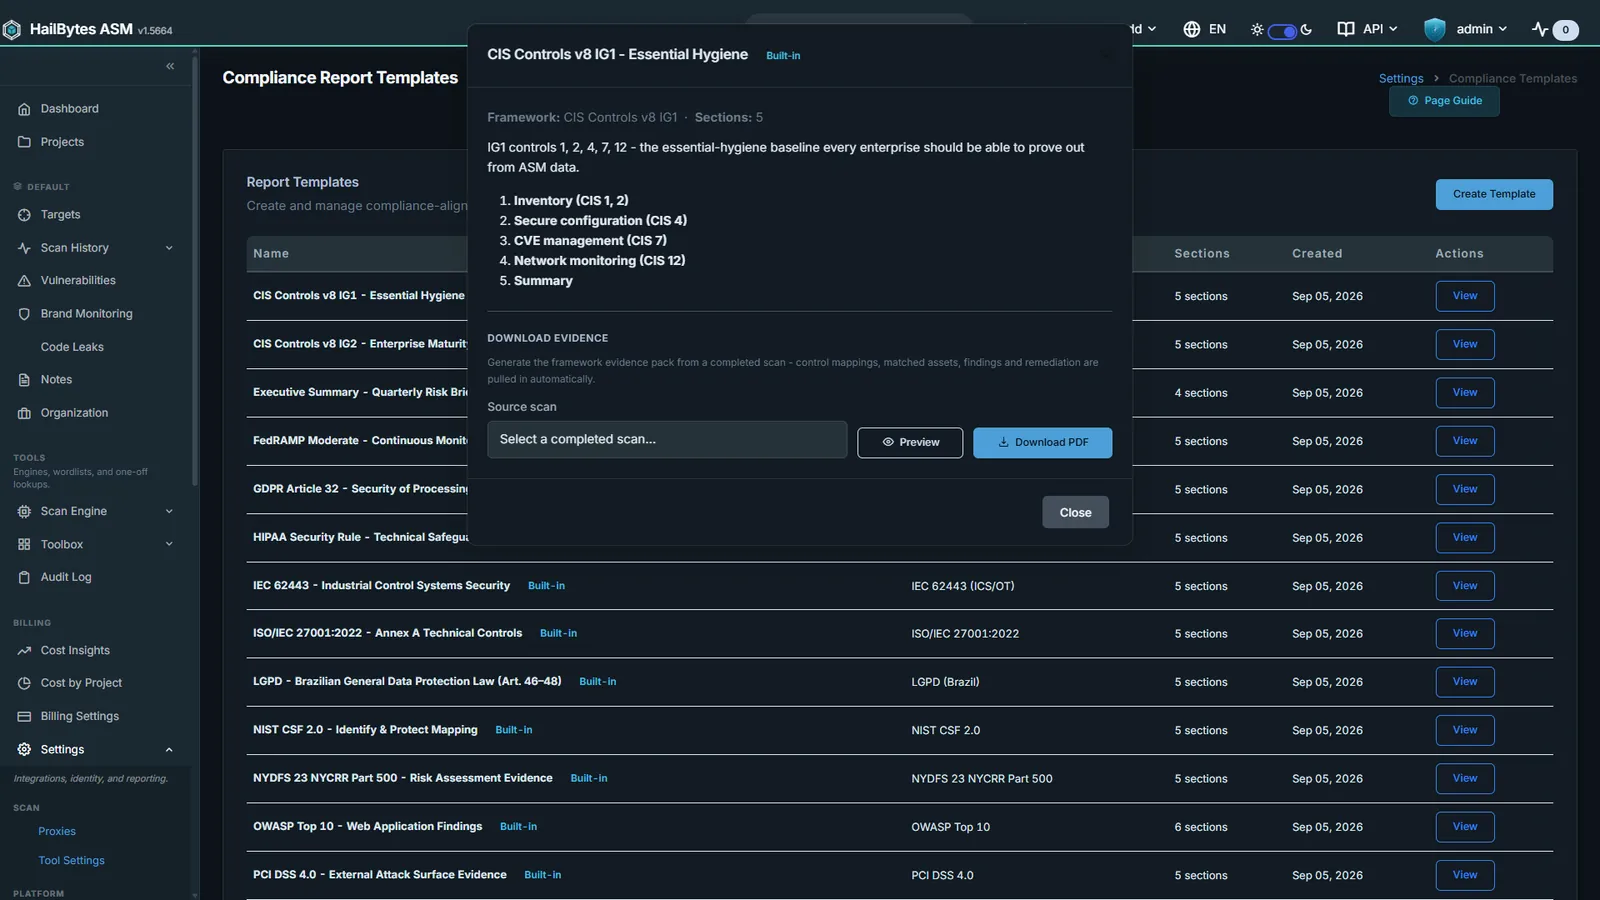Expand the Scan History submenu chevron
The width and height of the screenshot is (1600, 900).
coord(169,248)
